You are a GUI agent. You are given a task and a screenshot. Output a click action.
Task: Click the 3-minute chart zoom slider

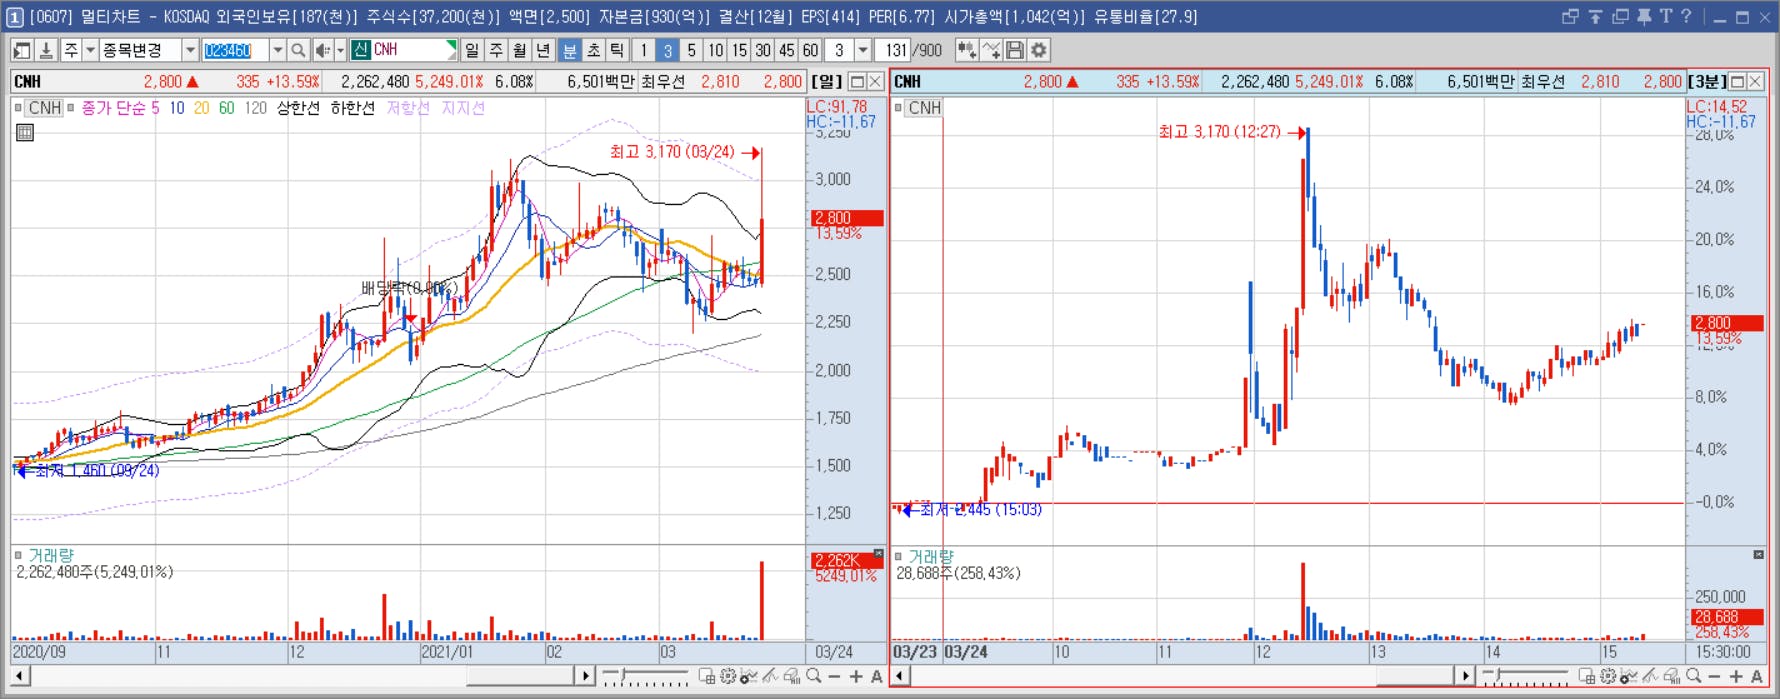tap(1525, 677)
